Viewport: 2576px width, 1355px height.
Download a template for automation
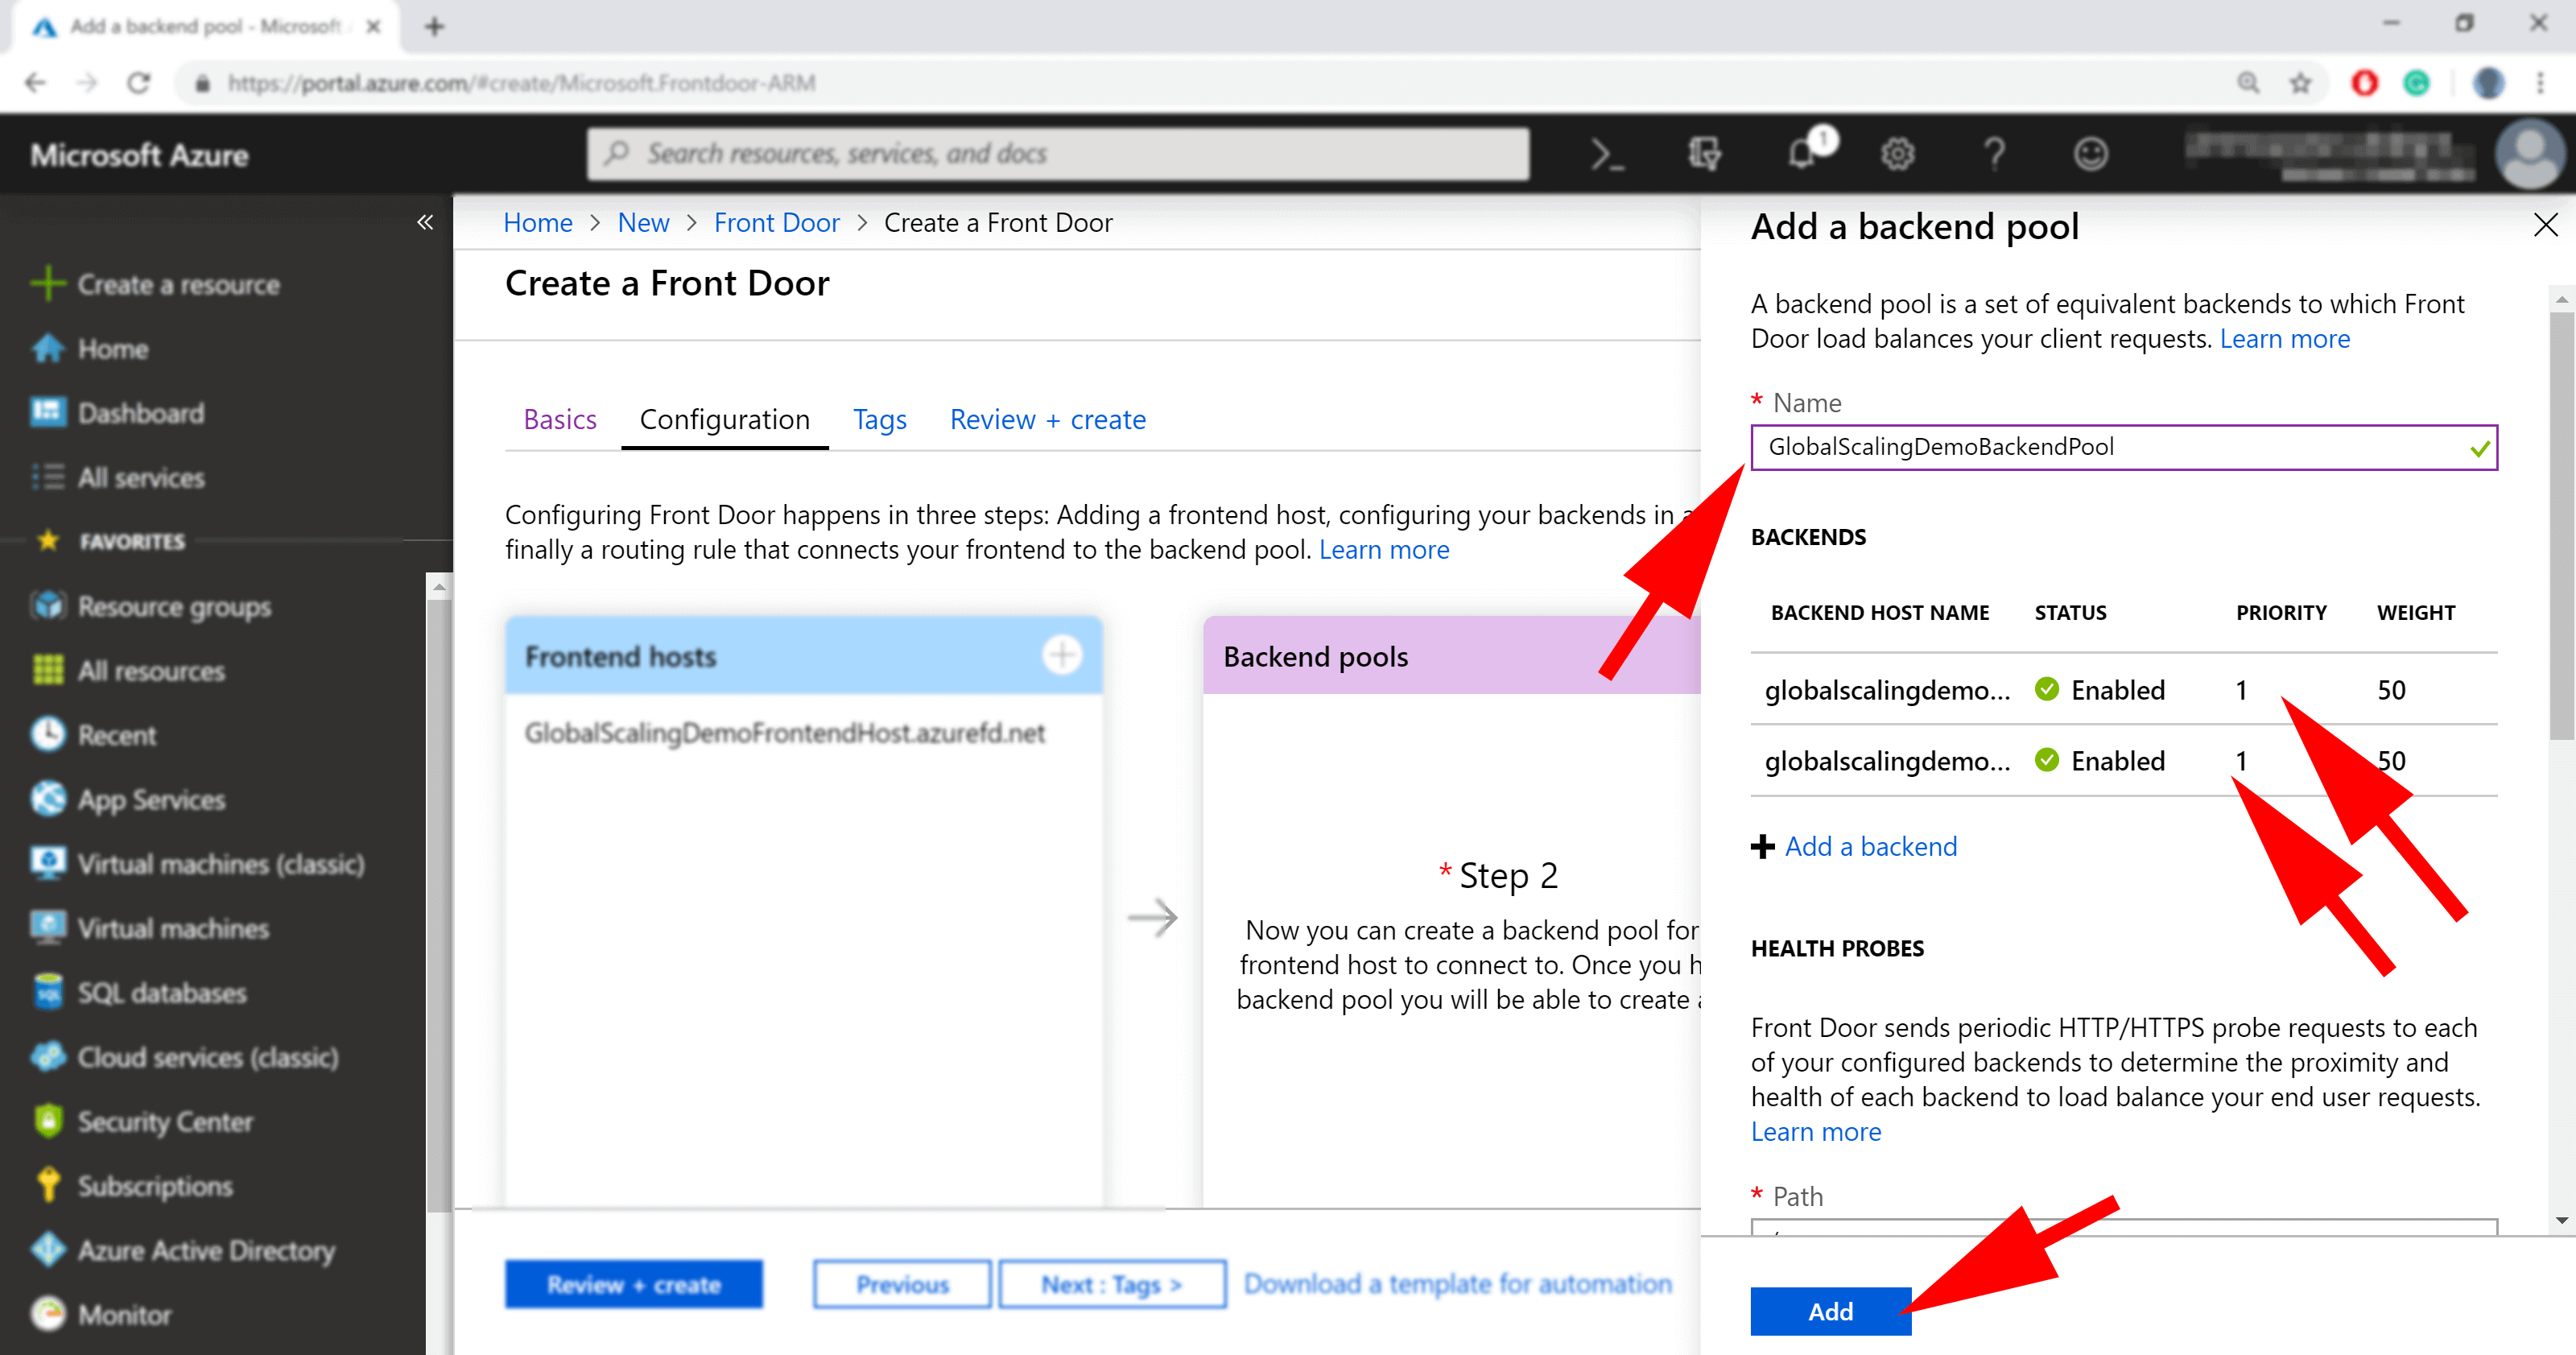(x=1456, y=1283)
